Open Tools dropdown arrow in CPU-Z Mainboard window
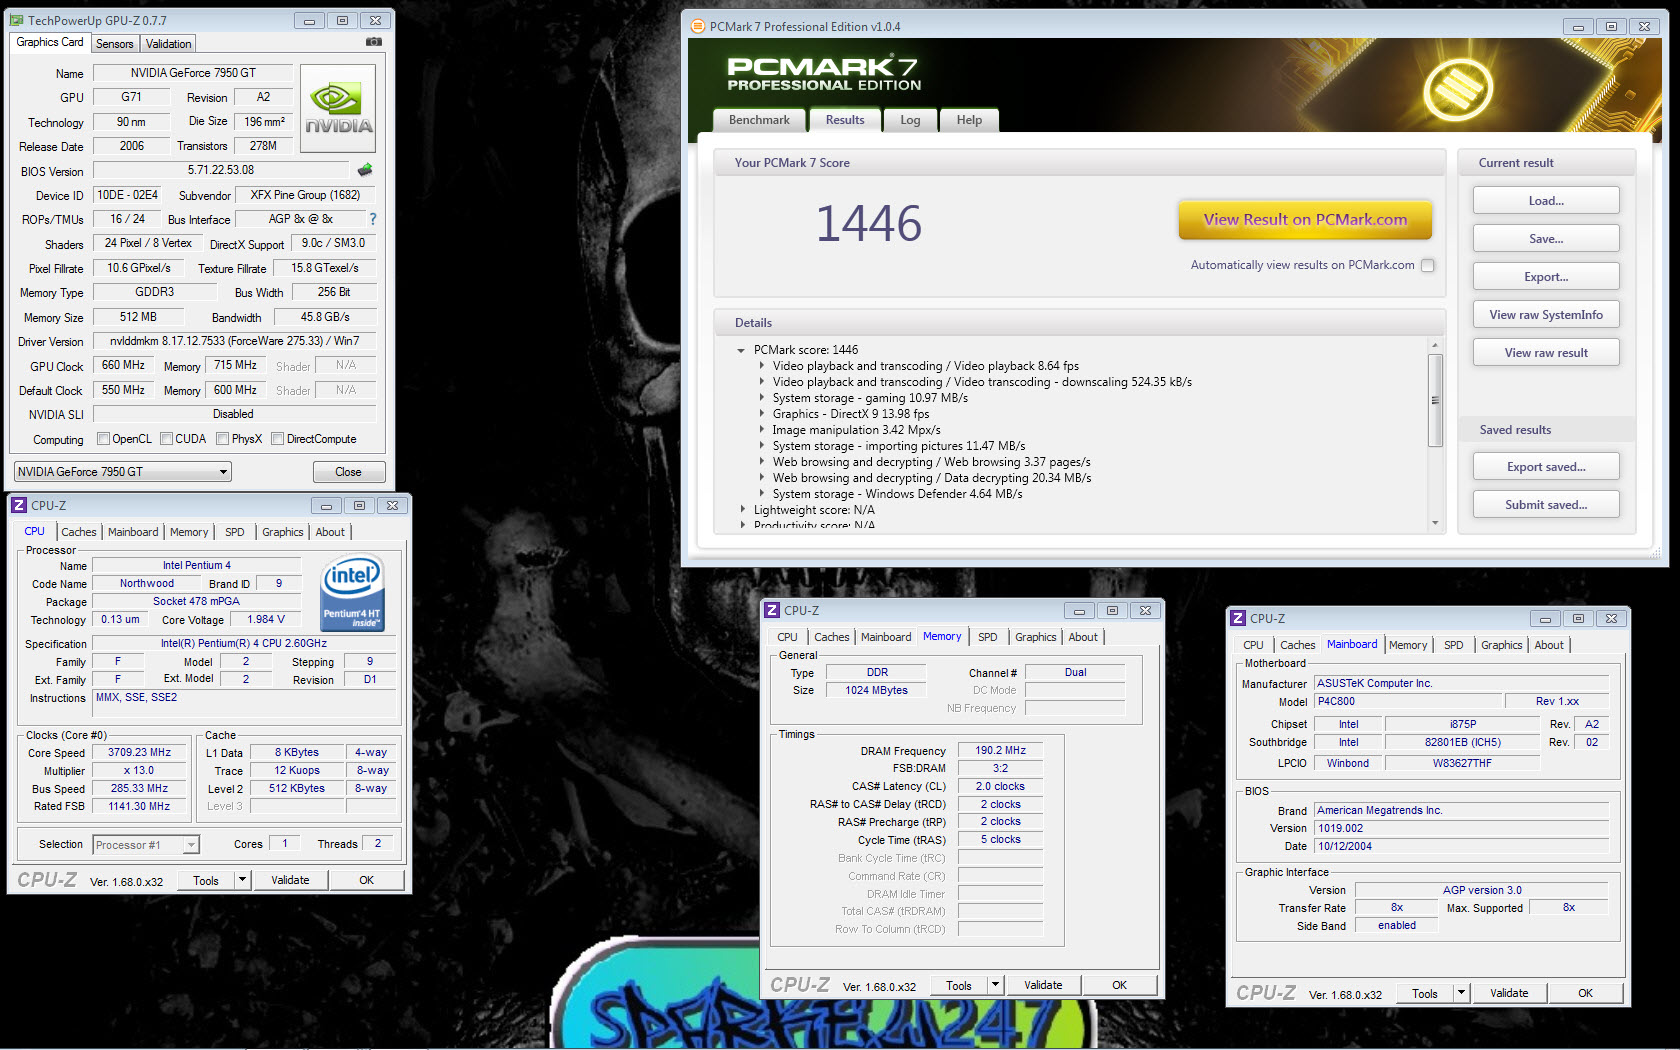Screen dimensions: 1680x1050 point(1461,993)
